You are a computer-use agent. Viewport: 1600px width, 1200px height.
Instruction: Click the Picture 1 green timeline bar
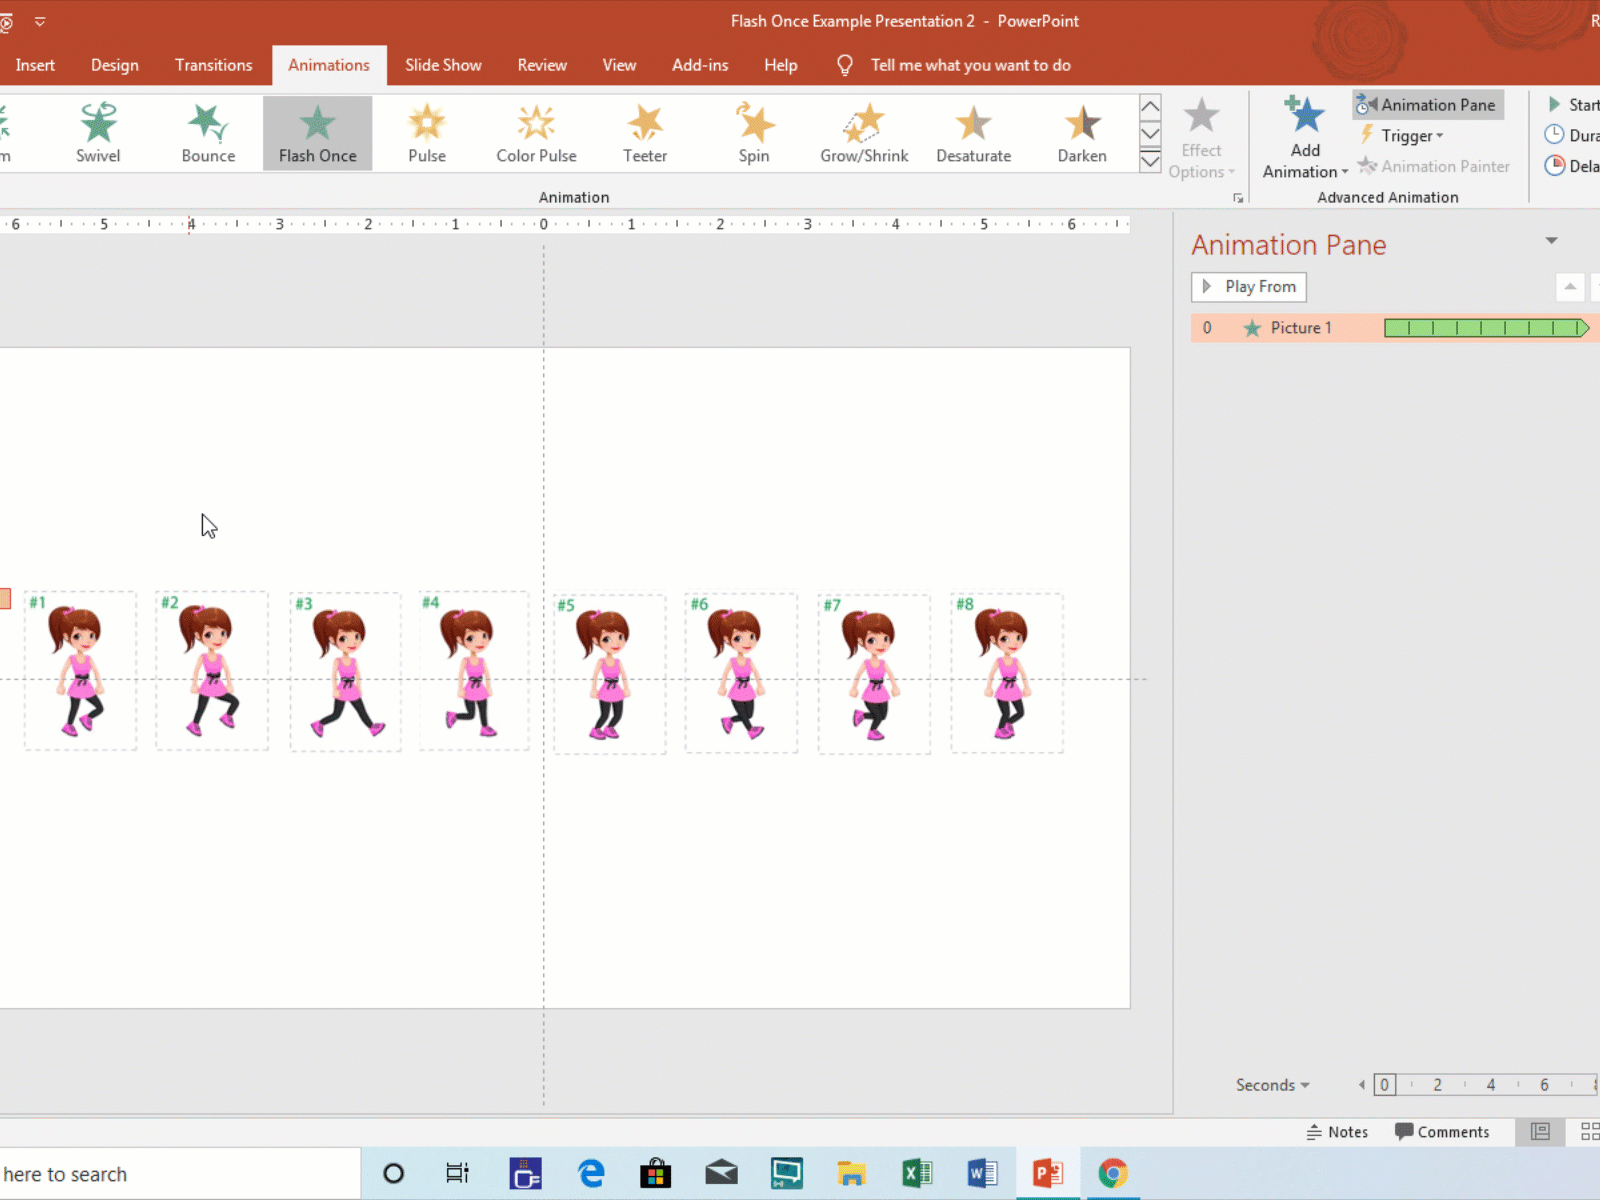(1484, 327)
